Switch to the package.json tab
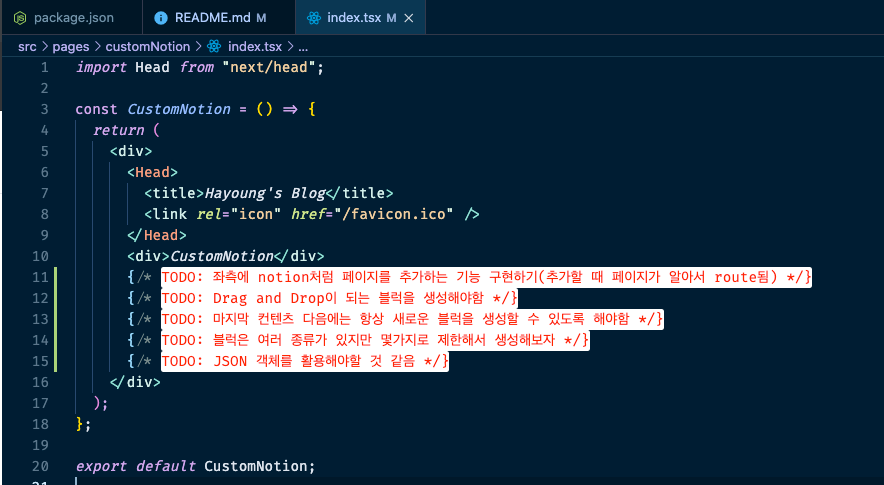This screenshot has height=485, width=884. pyautogui.click(x=71, y=17)
